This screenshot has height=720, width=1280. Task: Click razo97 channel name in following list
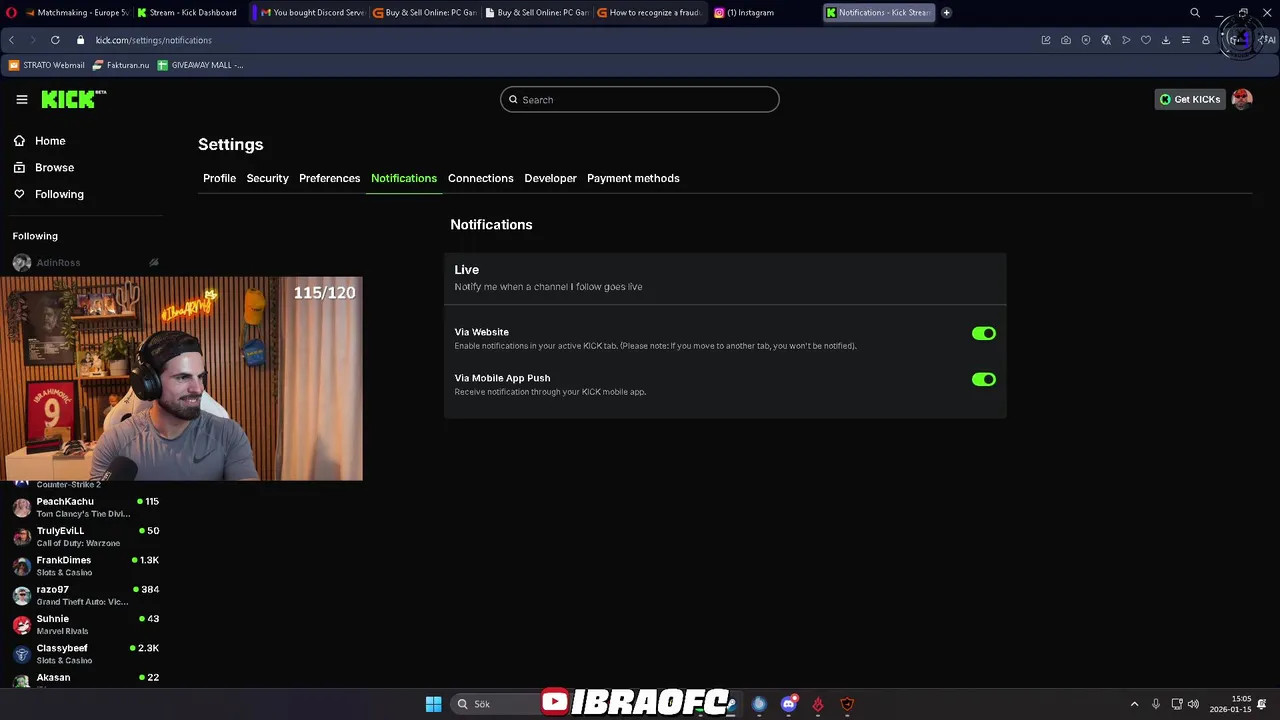tap(52, 590)
